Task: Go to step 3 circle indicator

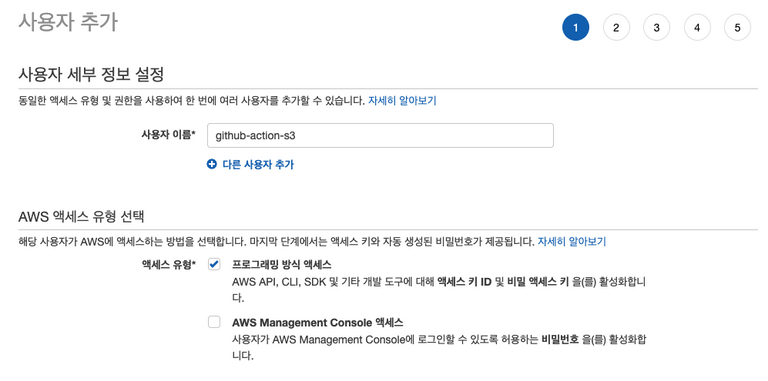Action: click(656, 27)
